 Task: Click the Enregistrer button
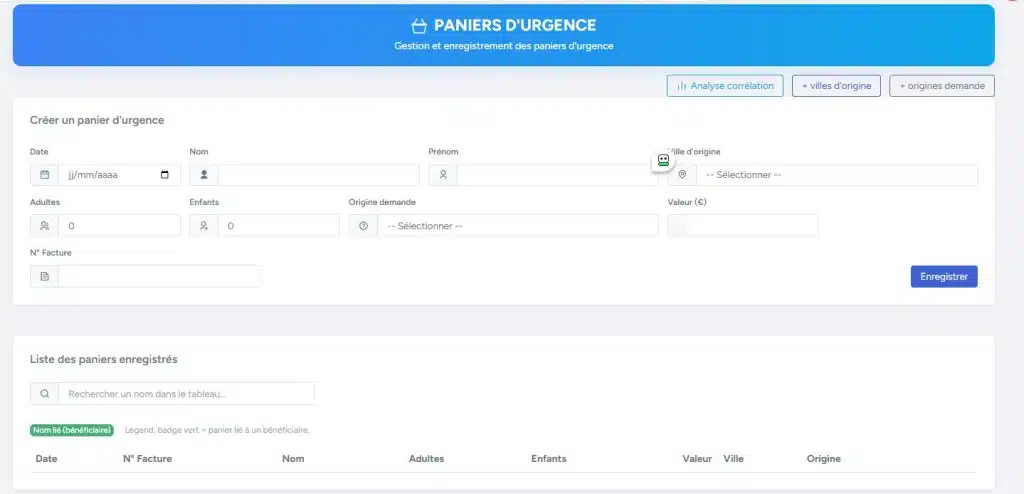[x=944, y=276]
